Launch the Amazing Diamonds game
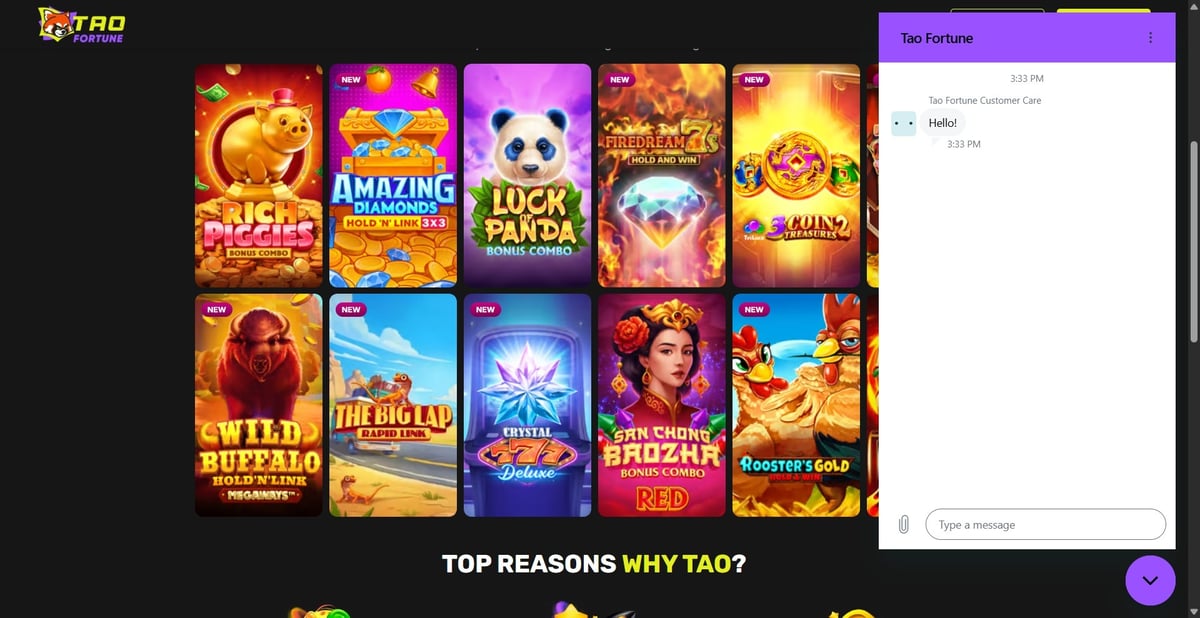The width and height of the screenshot is (1200, 618). pos(393,176)
